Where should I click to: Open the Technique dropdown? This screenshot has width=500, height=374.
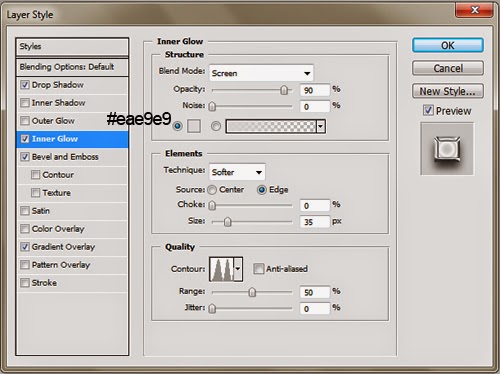237,172
